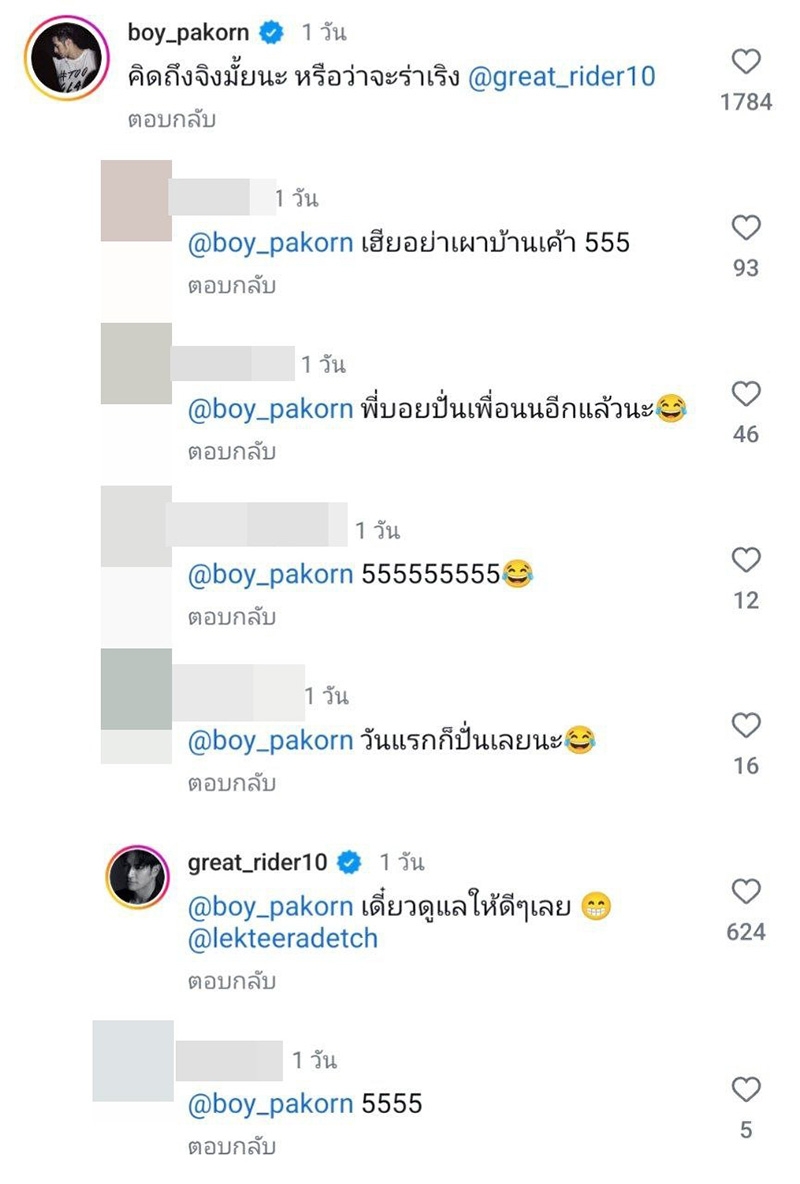Tap ตอบกลับ under the เฮียอย่าเผาบ้านเค้า comment

pos(232,285)
